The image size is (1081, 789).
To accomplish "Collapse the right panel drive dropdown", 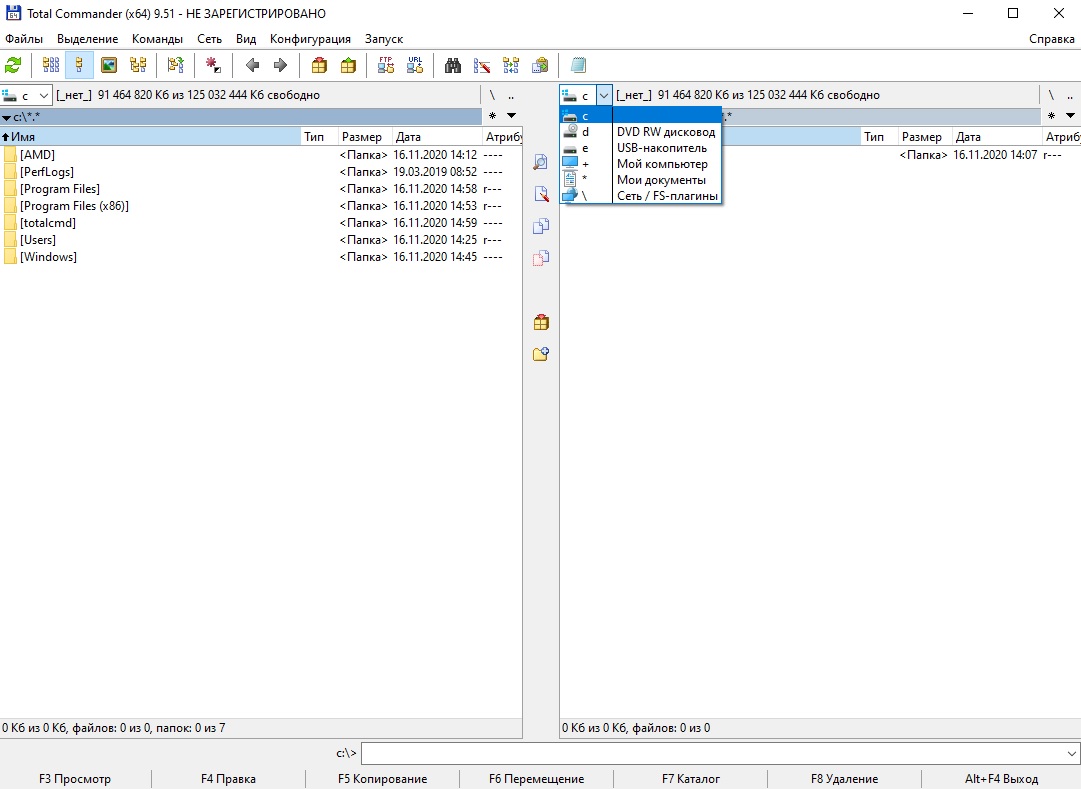I will [603, 95].
